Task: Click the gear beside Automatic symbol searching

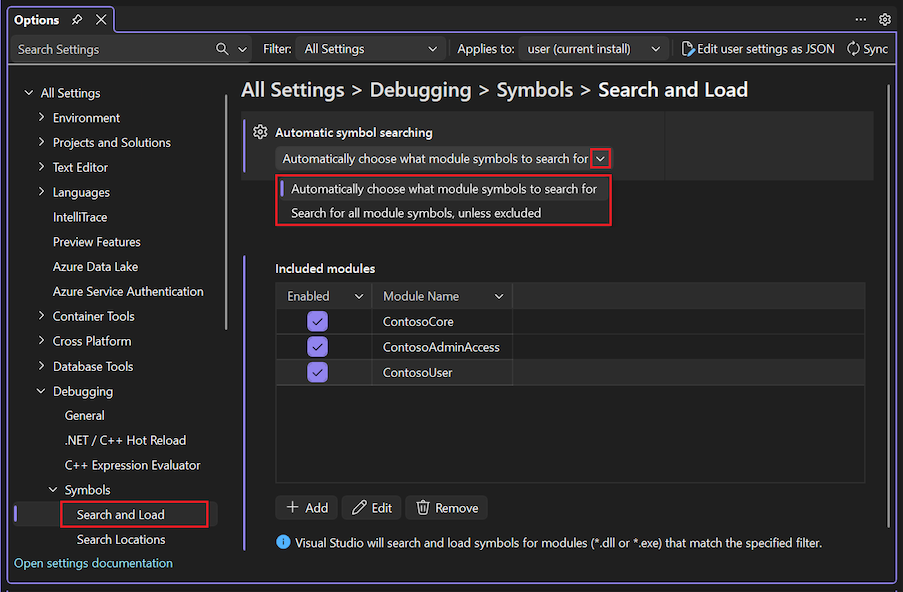Action: coord(258,131)
